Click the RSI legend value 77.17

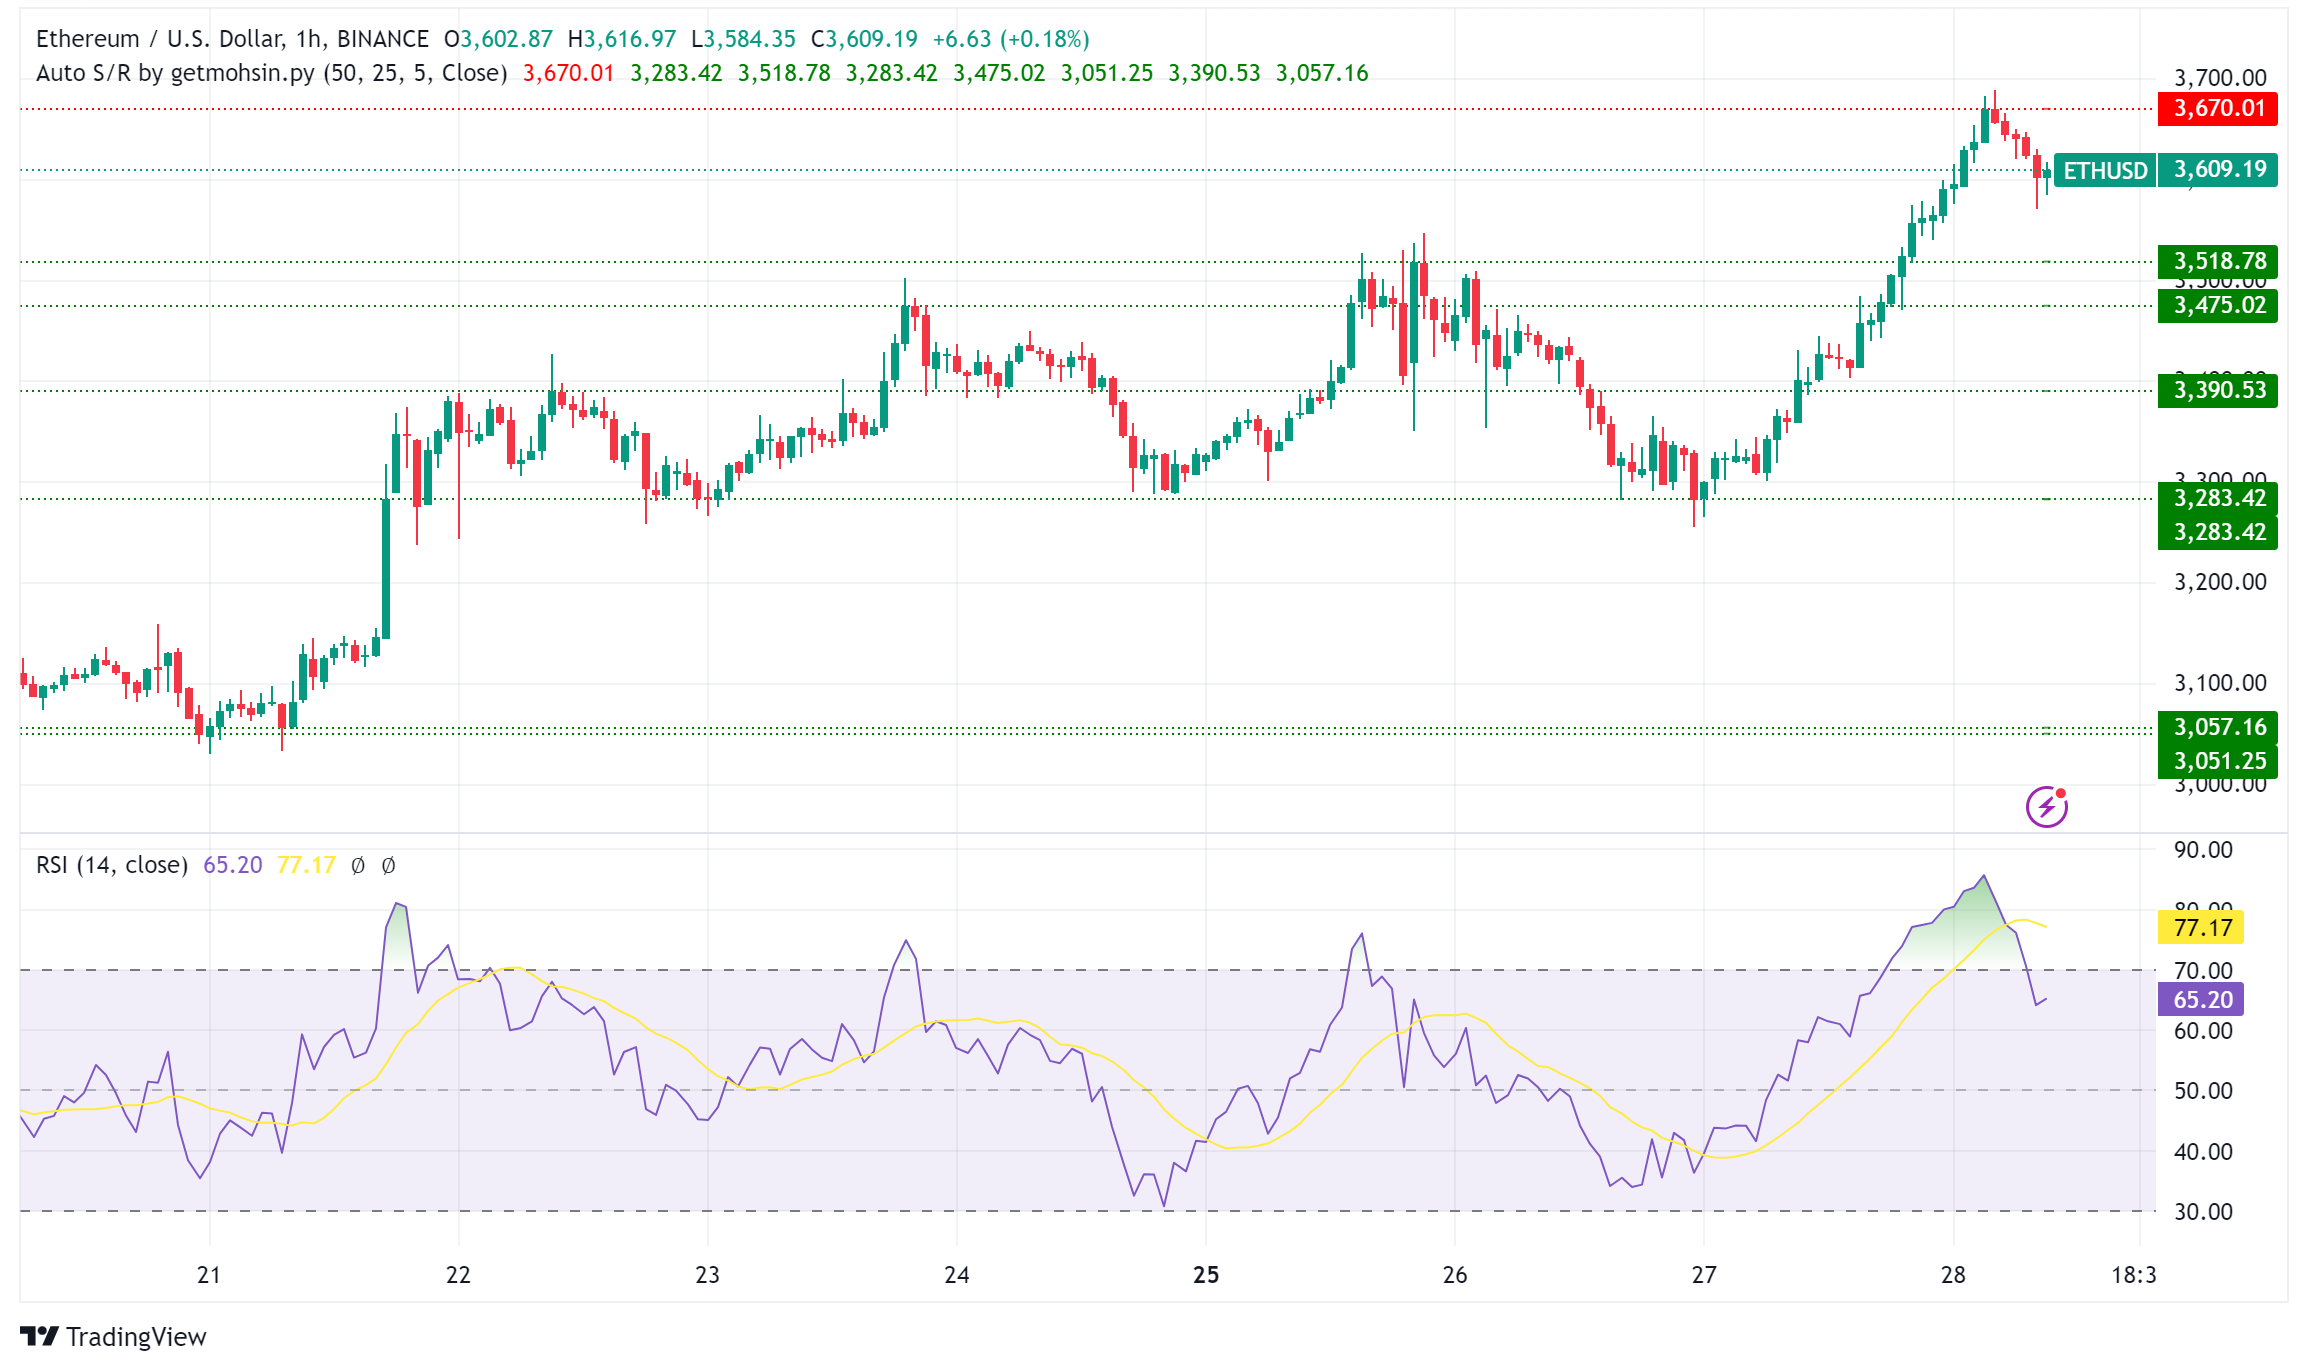click(306, 865)
